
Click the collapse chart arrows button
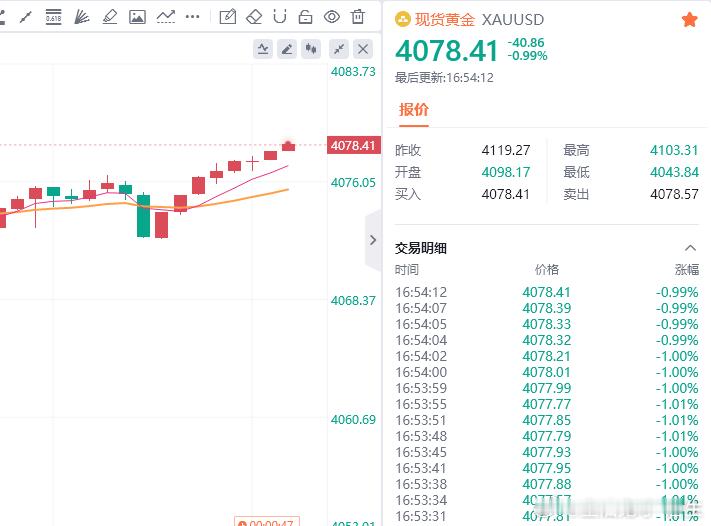(339, 49)
